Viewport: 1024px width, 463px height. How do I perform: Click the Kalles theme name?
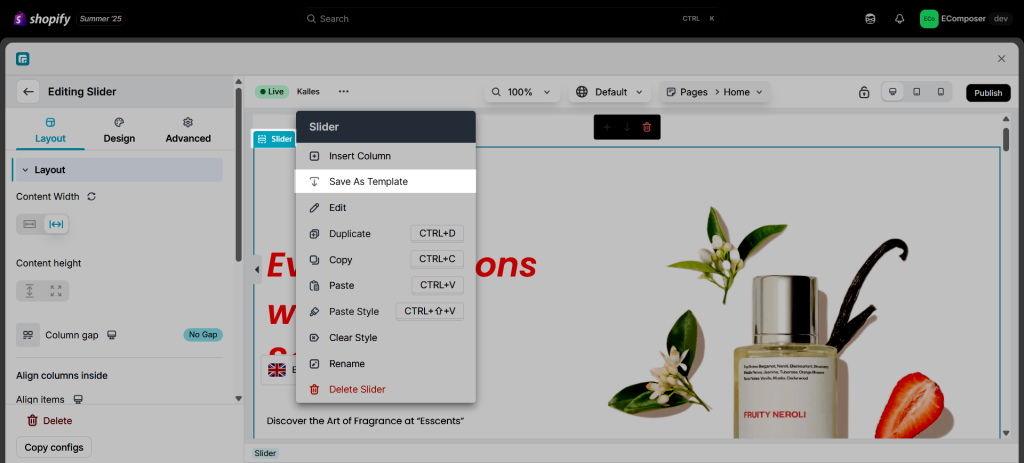click(308, 92)
